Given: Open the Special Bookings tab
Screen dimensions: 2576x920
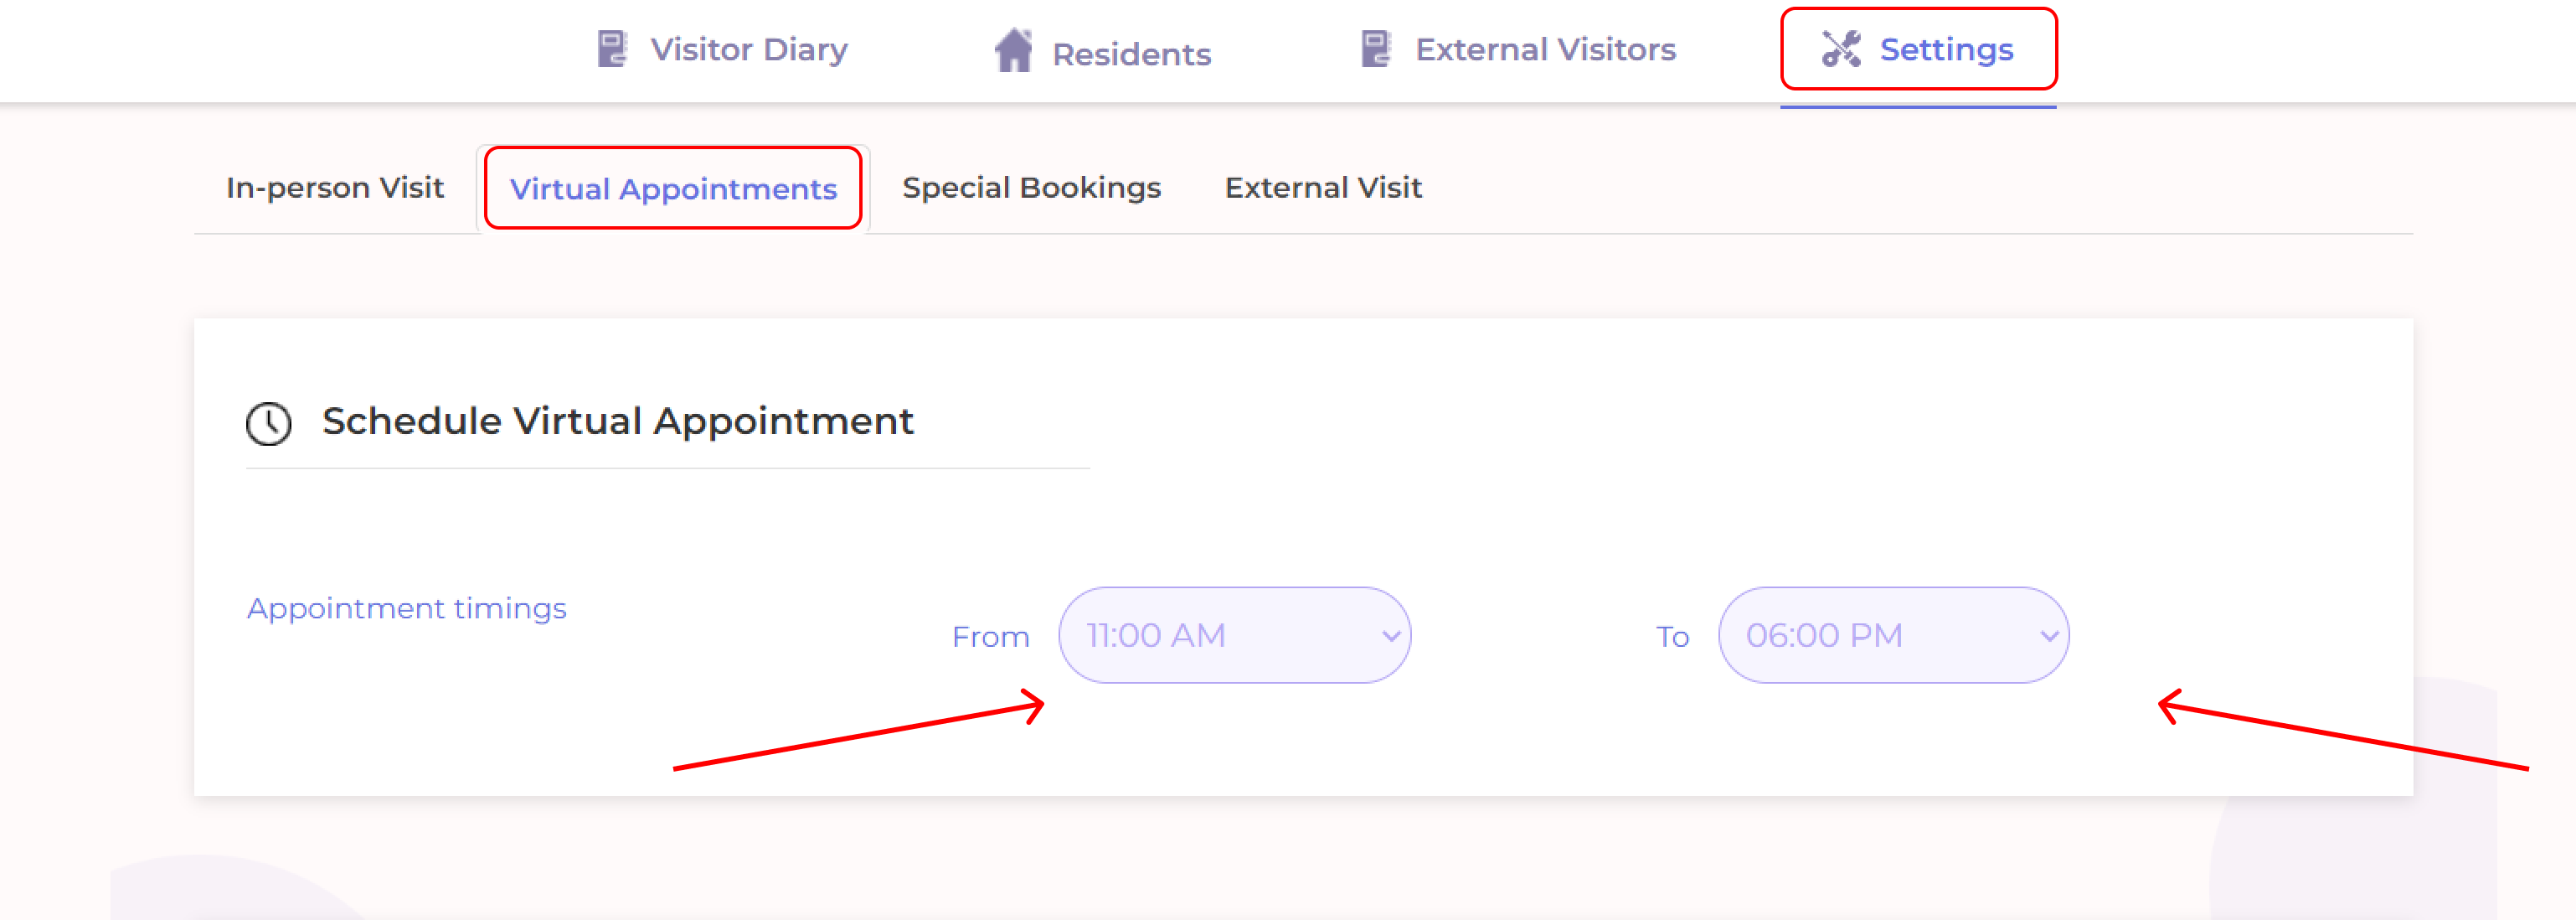Looking at the screenshot, I should [1031, 188].
